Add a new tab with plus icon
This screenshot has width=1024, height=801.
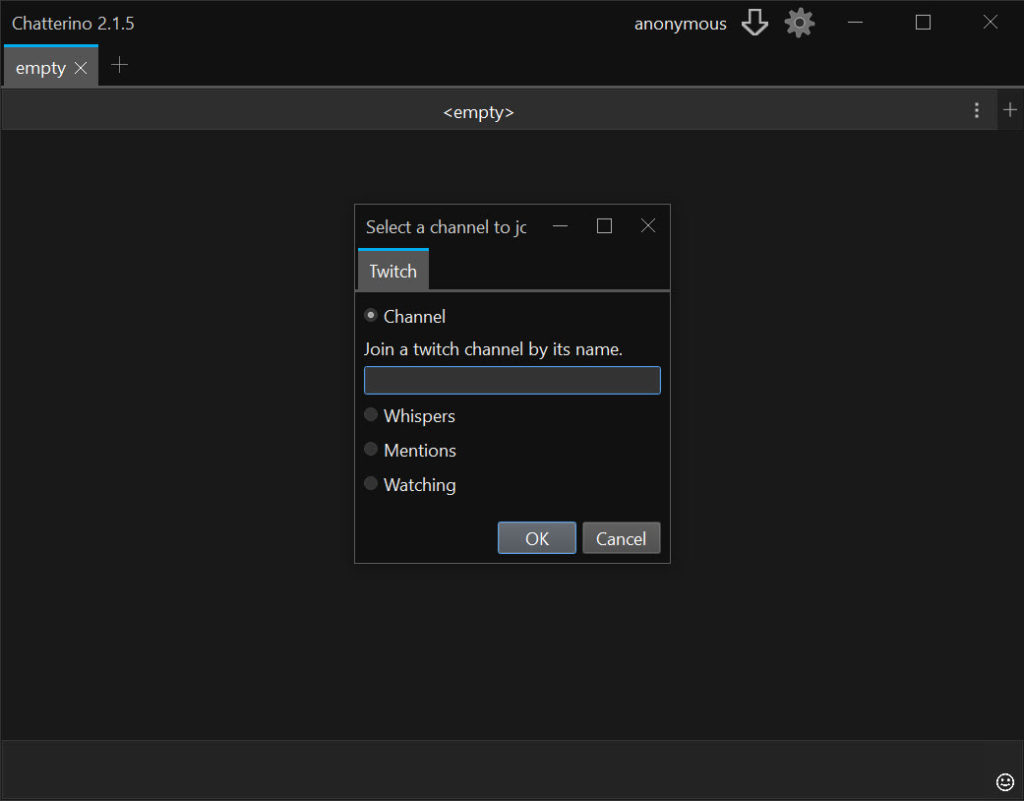click(120, 65)
